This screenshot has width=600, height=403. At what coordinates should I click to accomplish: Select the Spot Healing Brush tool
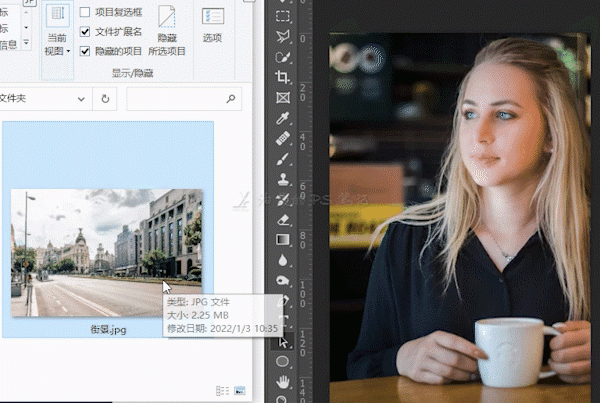(283, 139)
